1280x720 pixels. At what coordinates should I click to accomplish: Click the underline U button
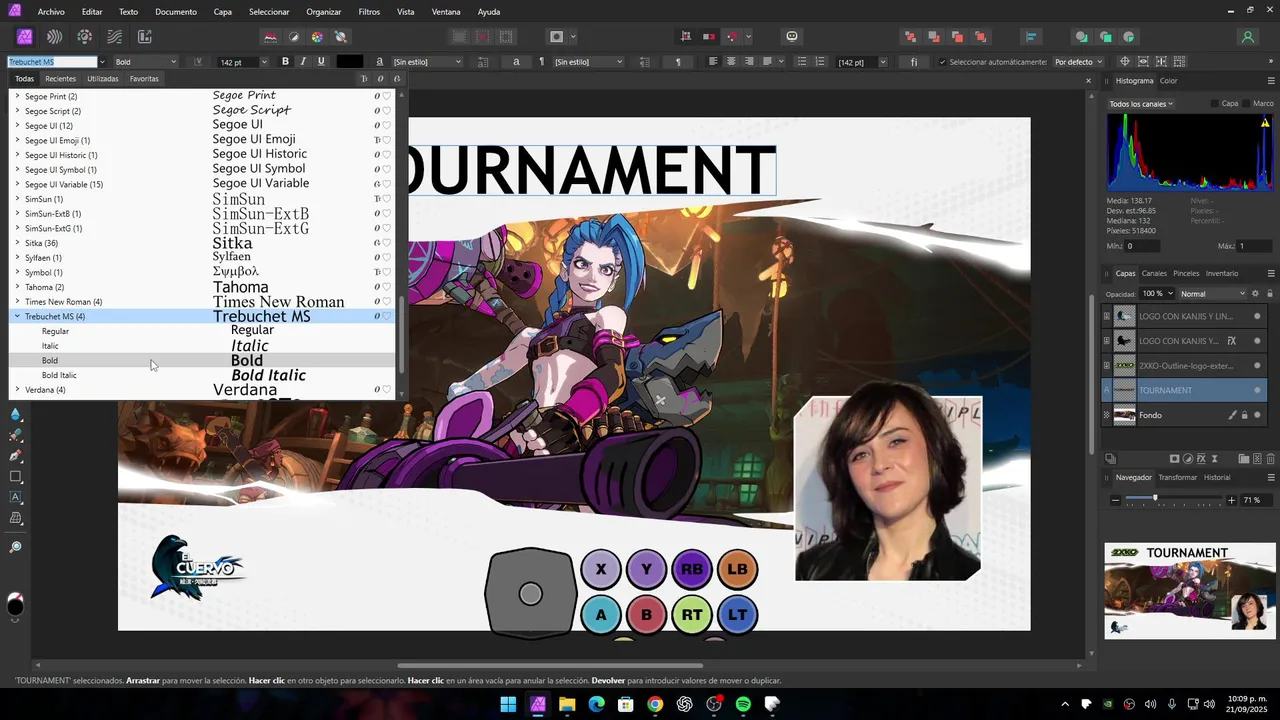point(321,62)
